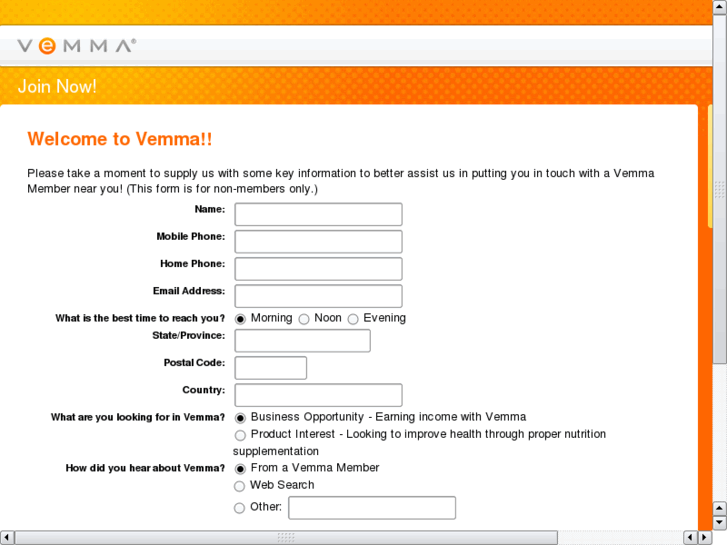This screenshot has height=545, width=727.
Task: Select Business Opportunity radio option
Action: (240, 418)
